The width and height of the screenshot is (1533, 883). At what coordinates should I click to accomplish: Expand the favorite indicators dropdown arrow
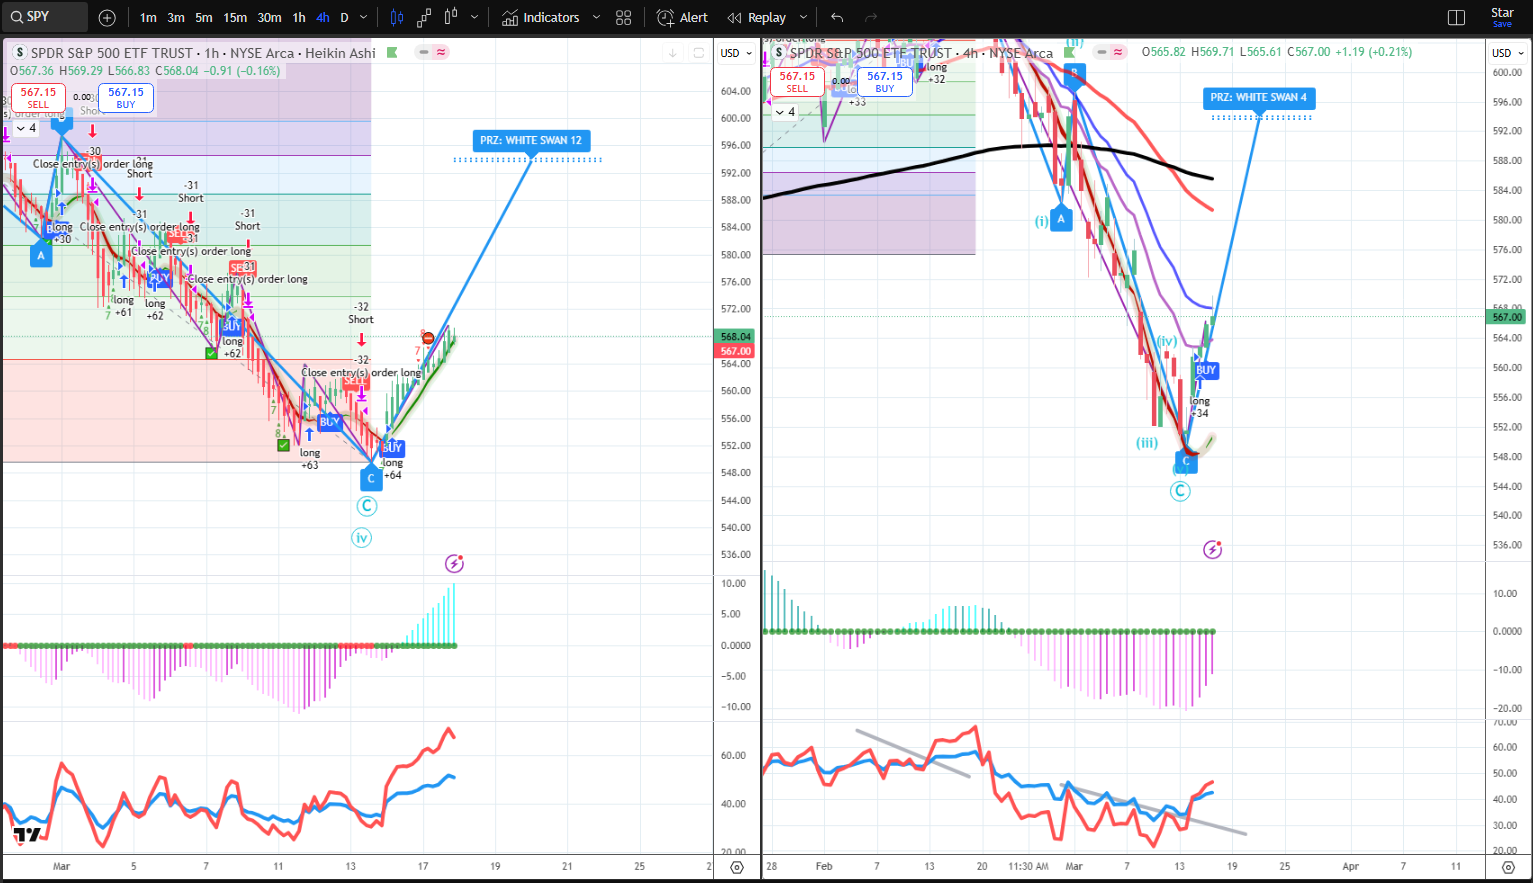(597, 17)
